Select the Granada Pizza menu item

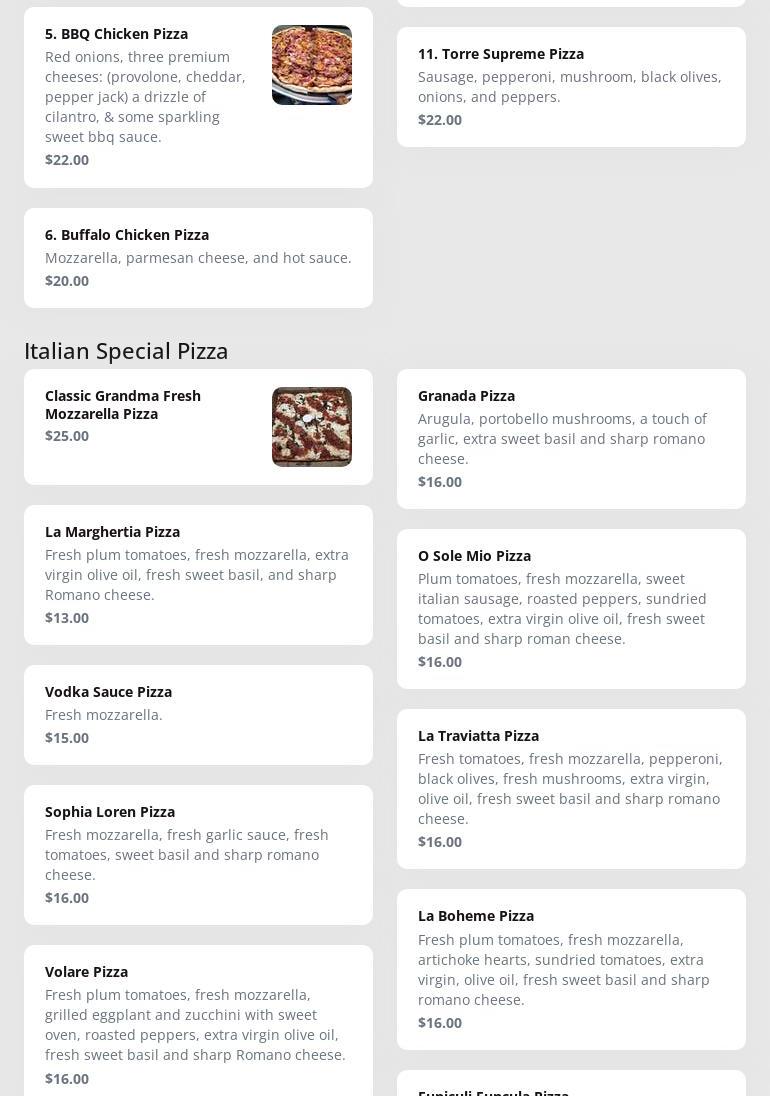pyautogui.click(x=570, y=438)
